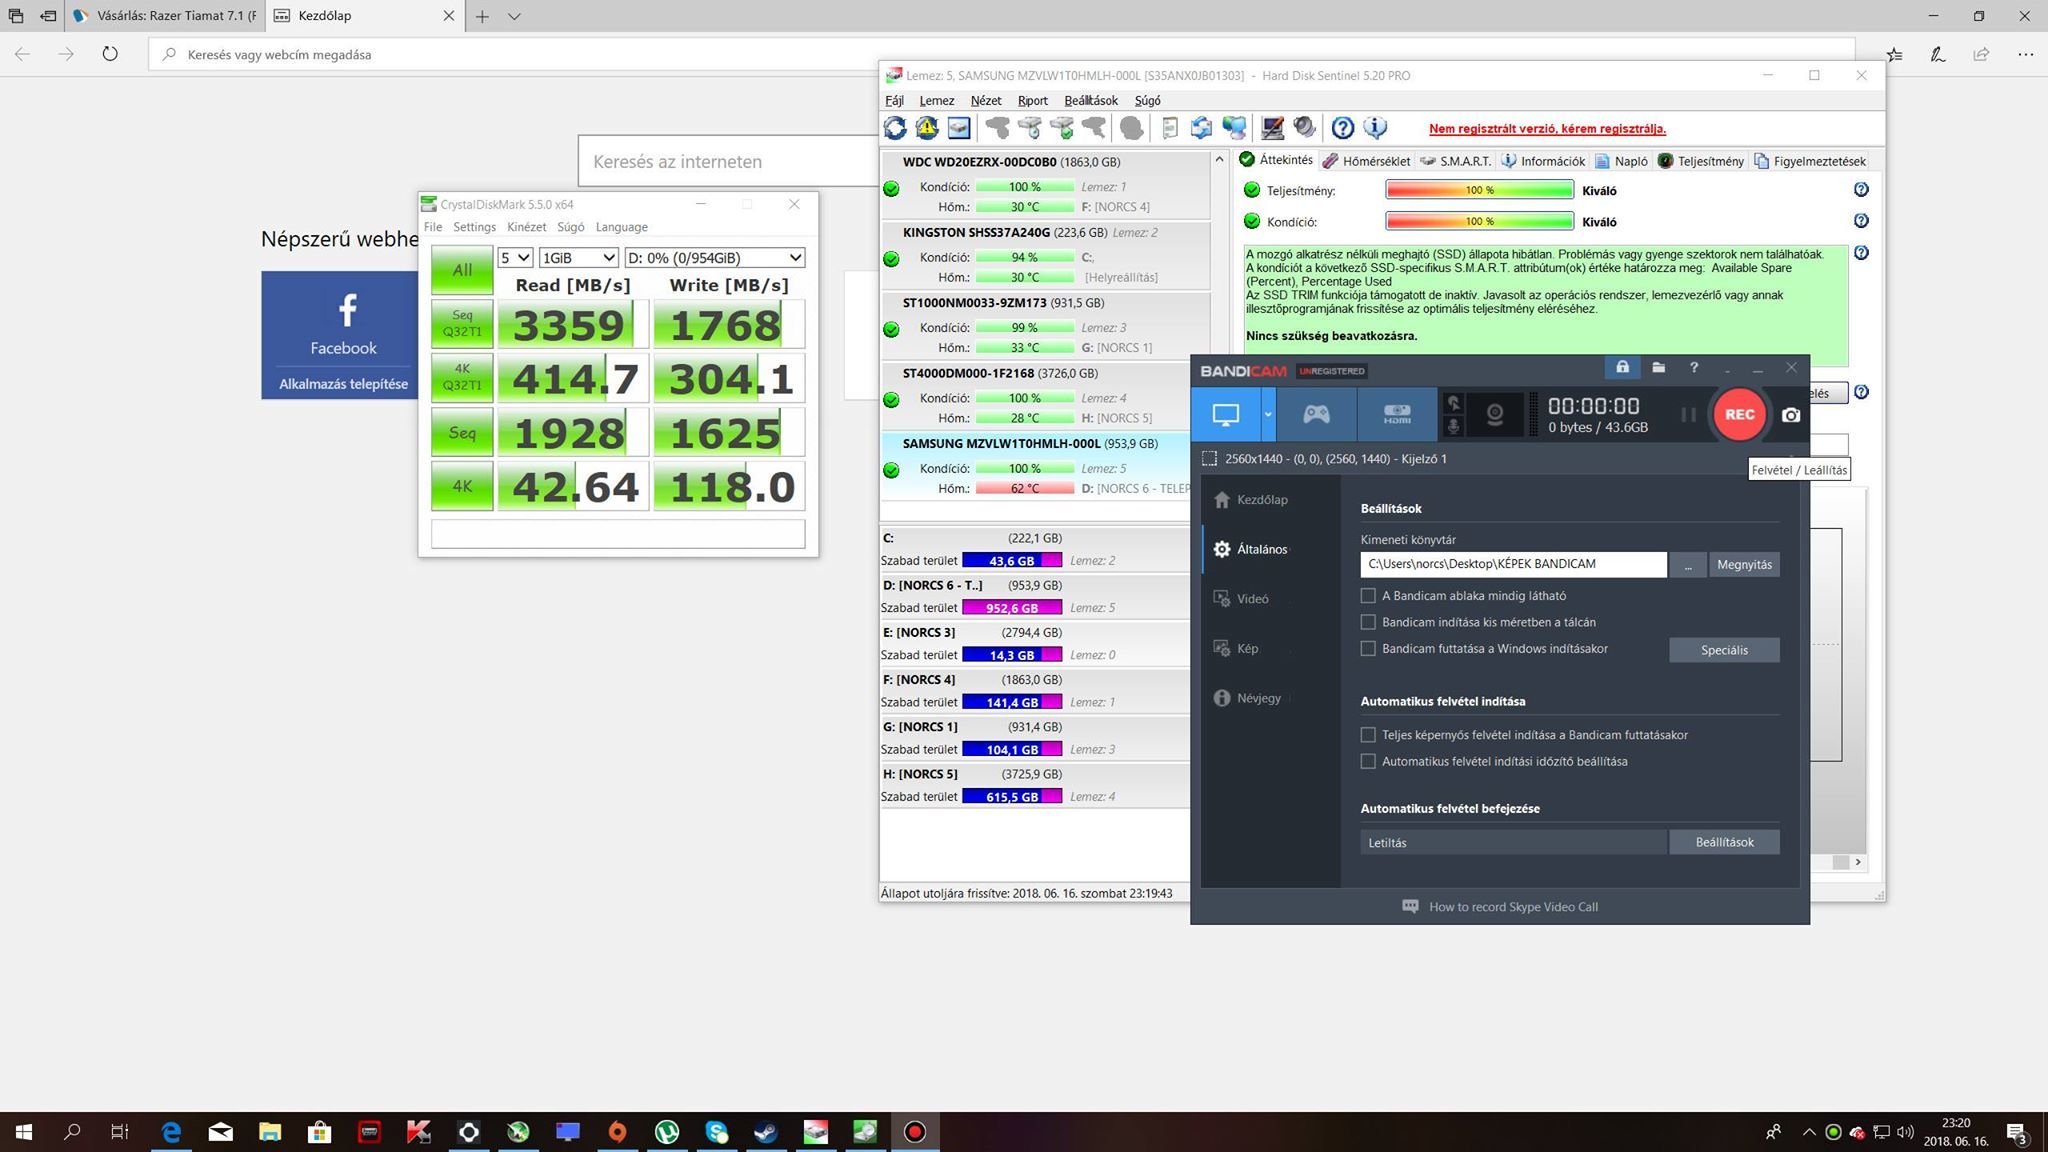
Task: Click 'Nem regisztrált verzió, kérem regisztrálja' link
Action: 1547,128
